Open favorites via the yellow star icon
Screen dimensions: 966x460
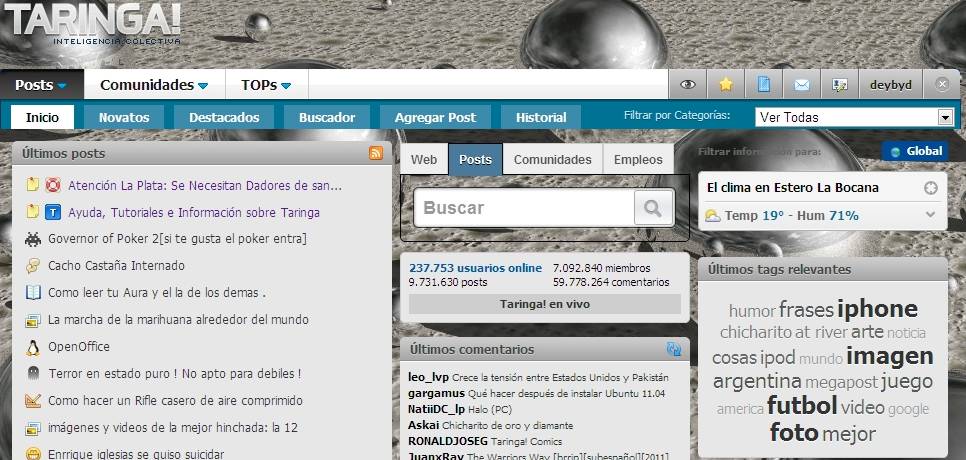[726, 85]
